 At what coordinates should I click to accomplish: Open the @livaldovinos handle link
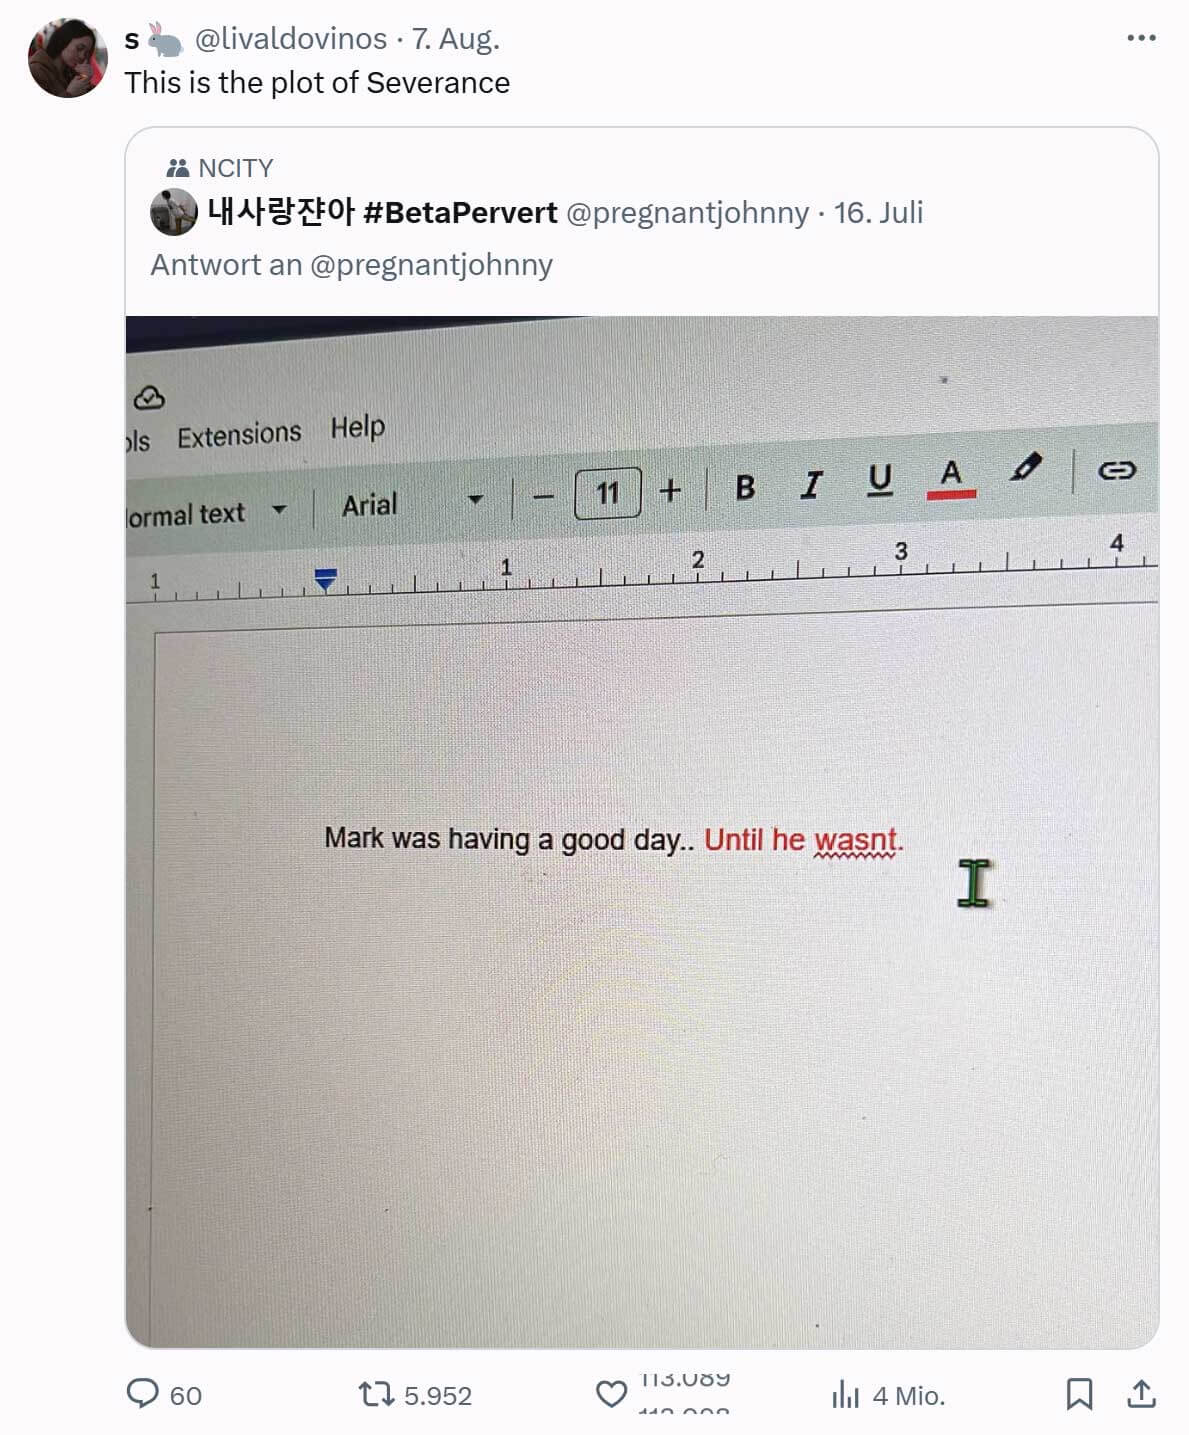pyautogui.click(x=290, y=38)
